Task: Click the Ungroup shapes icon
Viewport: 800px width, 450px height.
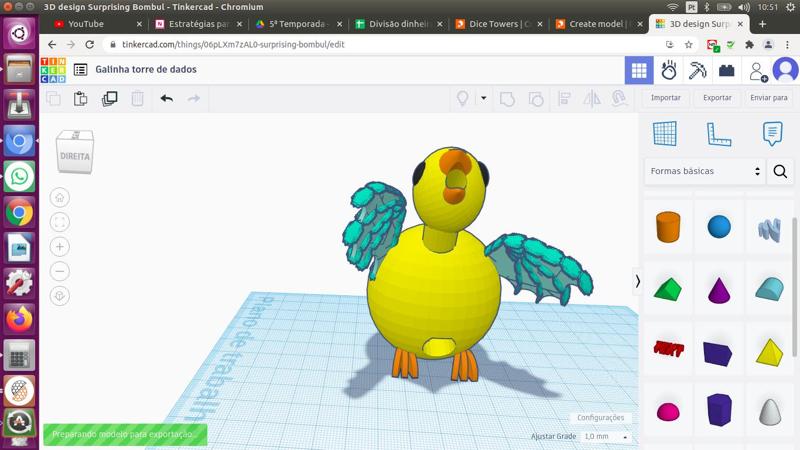Action: 536,98
